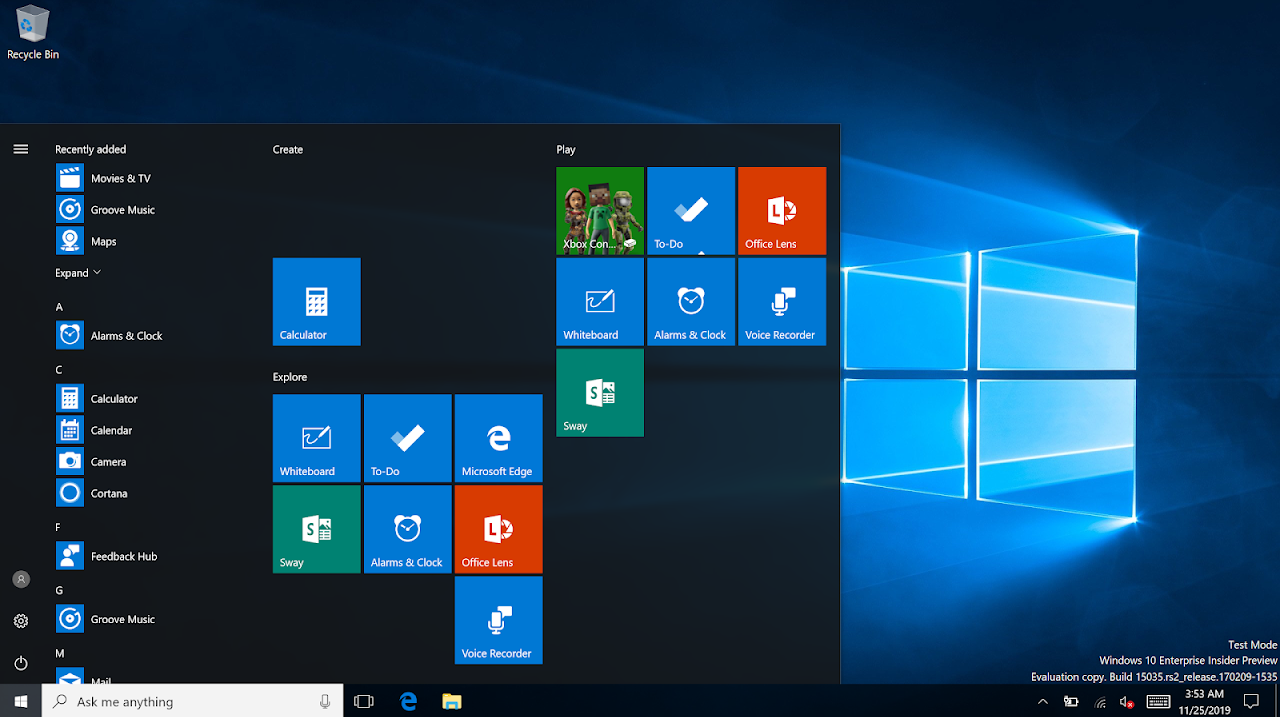
Task: Open Voice Recorder tile in Explore group
Action: (499, 620)
